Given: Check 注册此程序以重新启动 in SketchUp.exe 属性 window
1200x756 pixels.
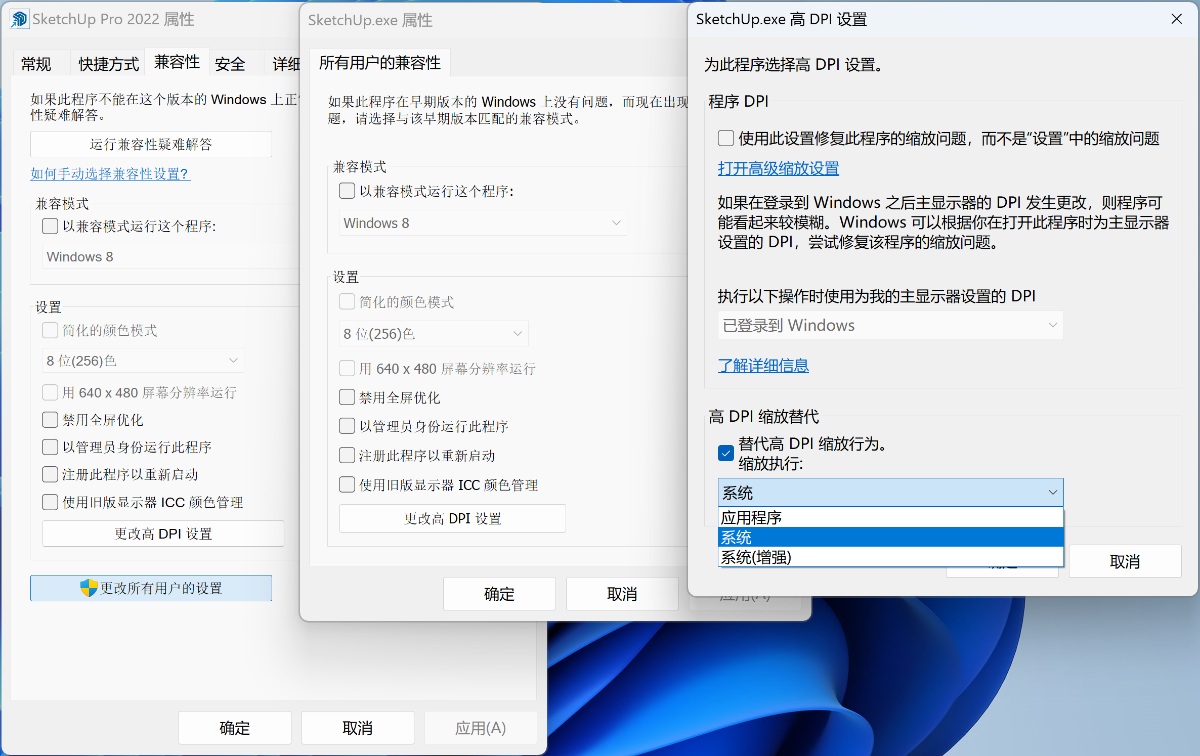Looking at the screenshot, I should point(347,455).
